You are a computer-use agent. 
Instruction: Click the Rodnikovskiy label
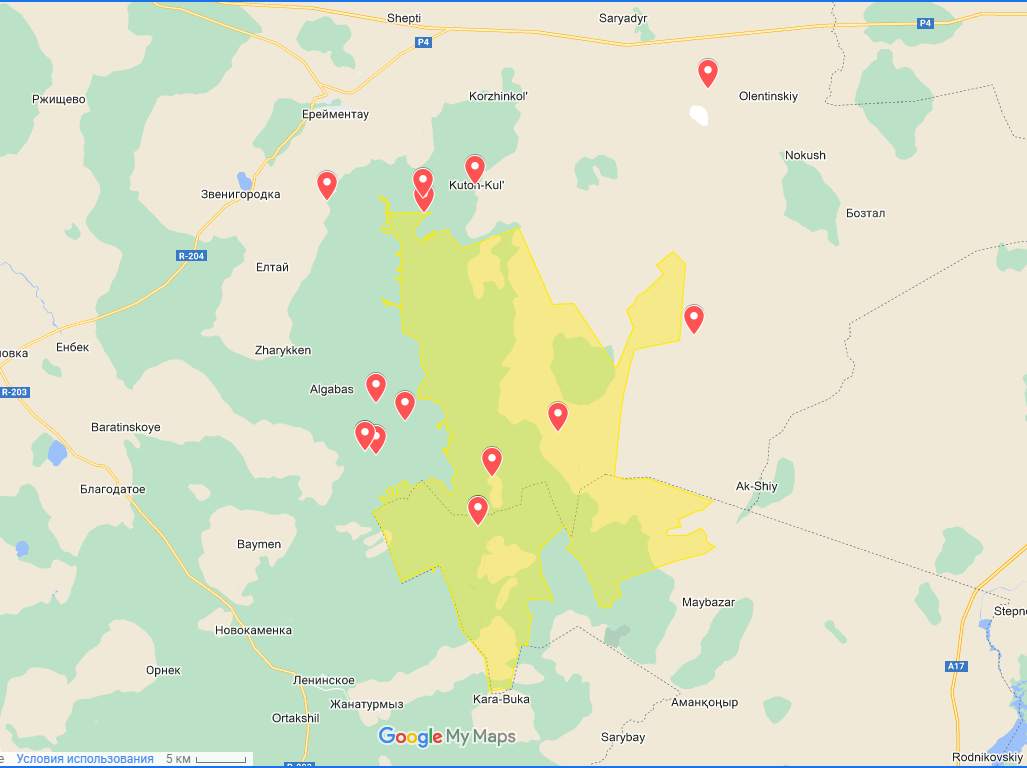coord(989,758)
